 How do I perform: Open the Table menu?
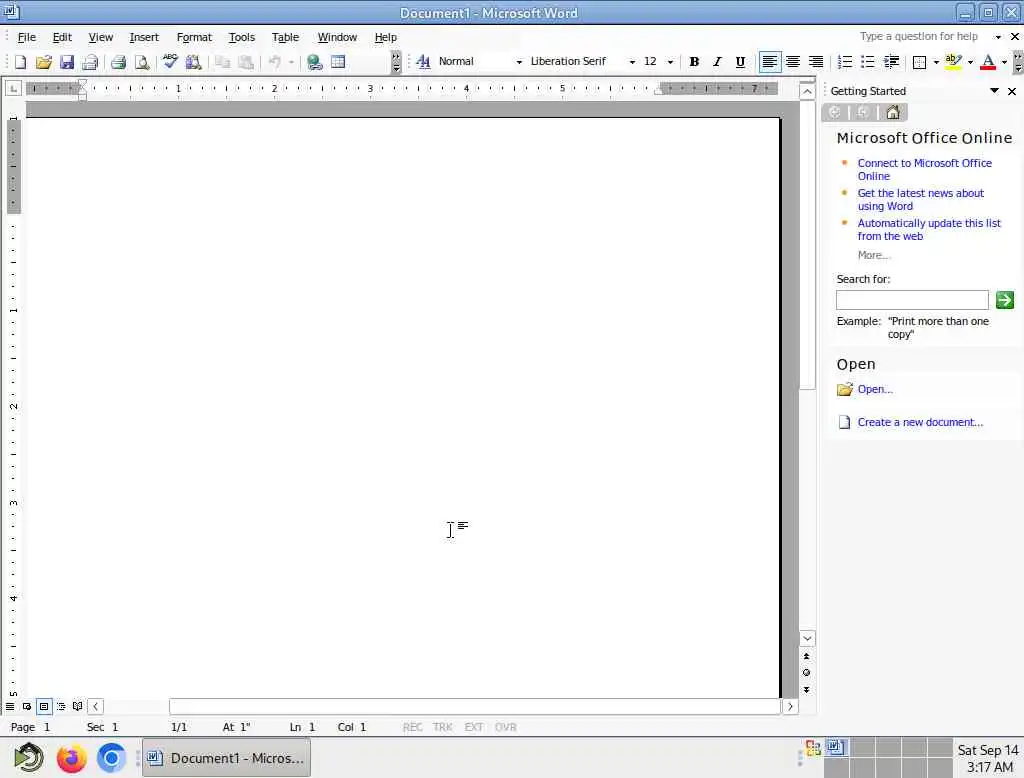tap(285, 37)
